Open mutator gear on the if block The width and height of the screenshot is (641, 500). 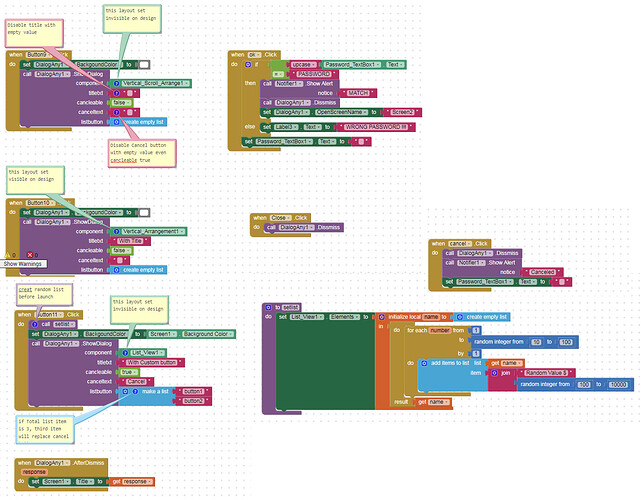(248, 65)
